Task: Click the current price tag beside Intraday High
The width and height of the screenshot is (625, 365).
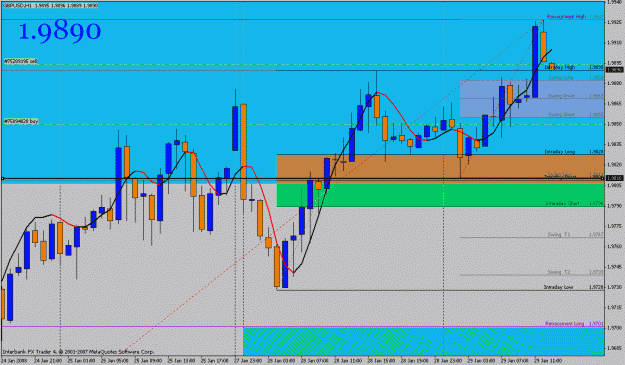Action: tap(614, 70)
